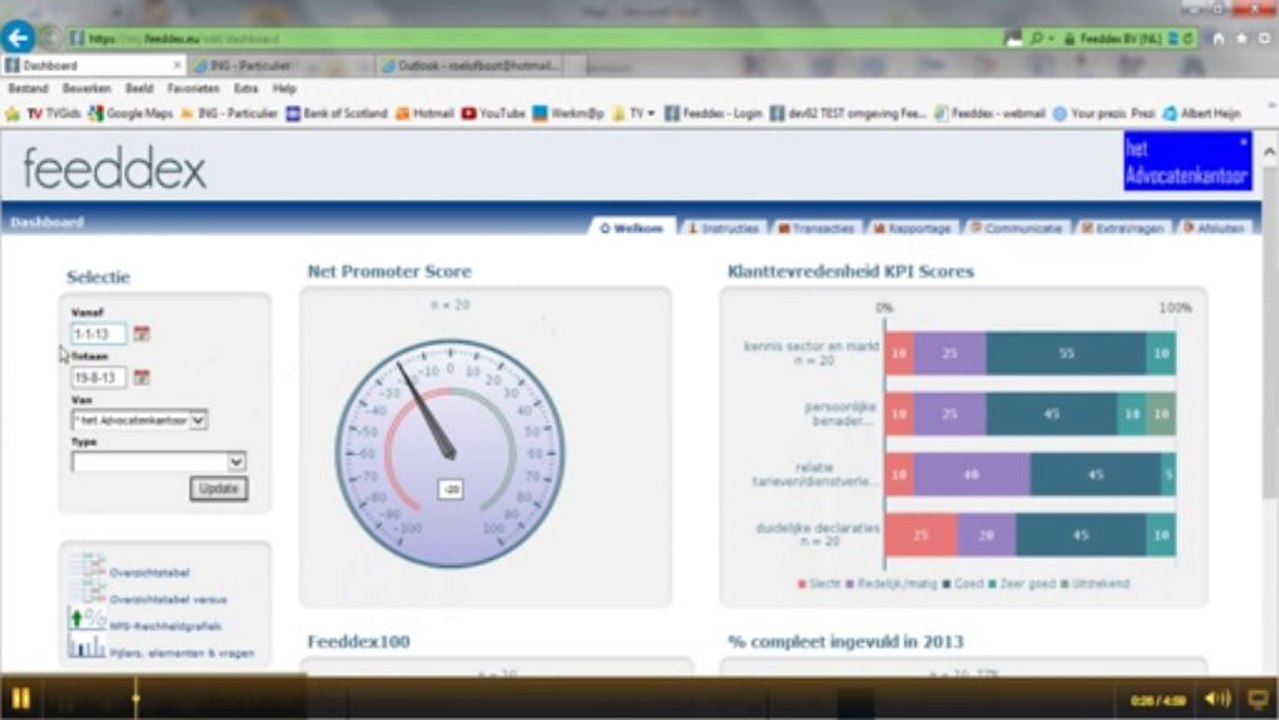Open the Hotmail bookmark
The image size is (1279, 720).
click(426, 113)
